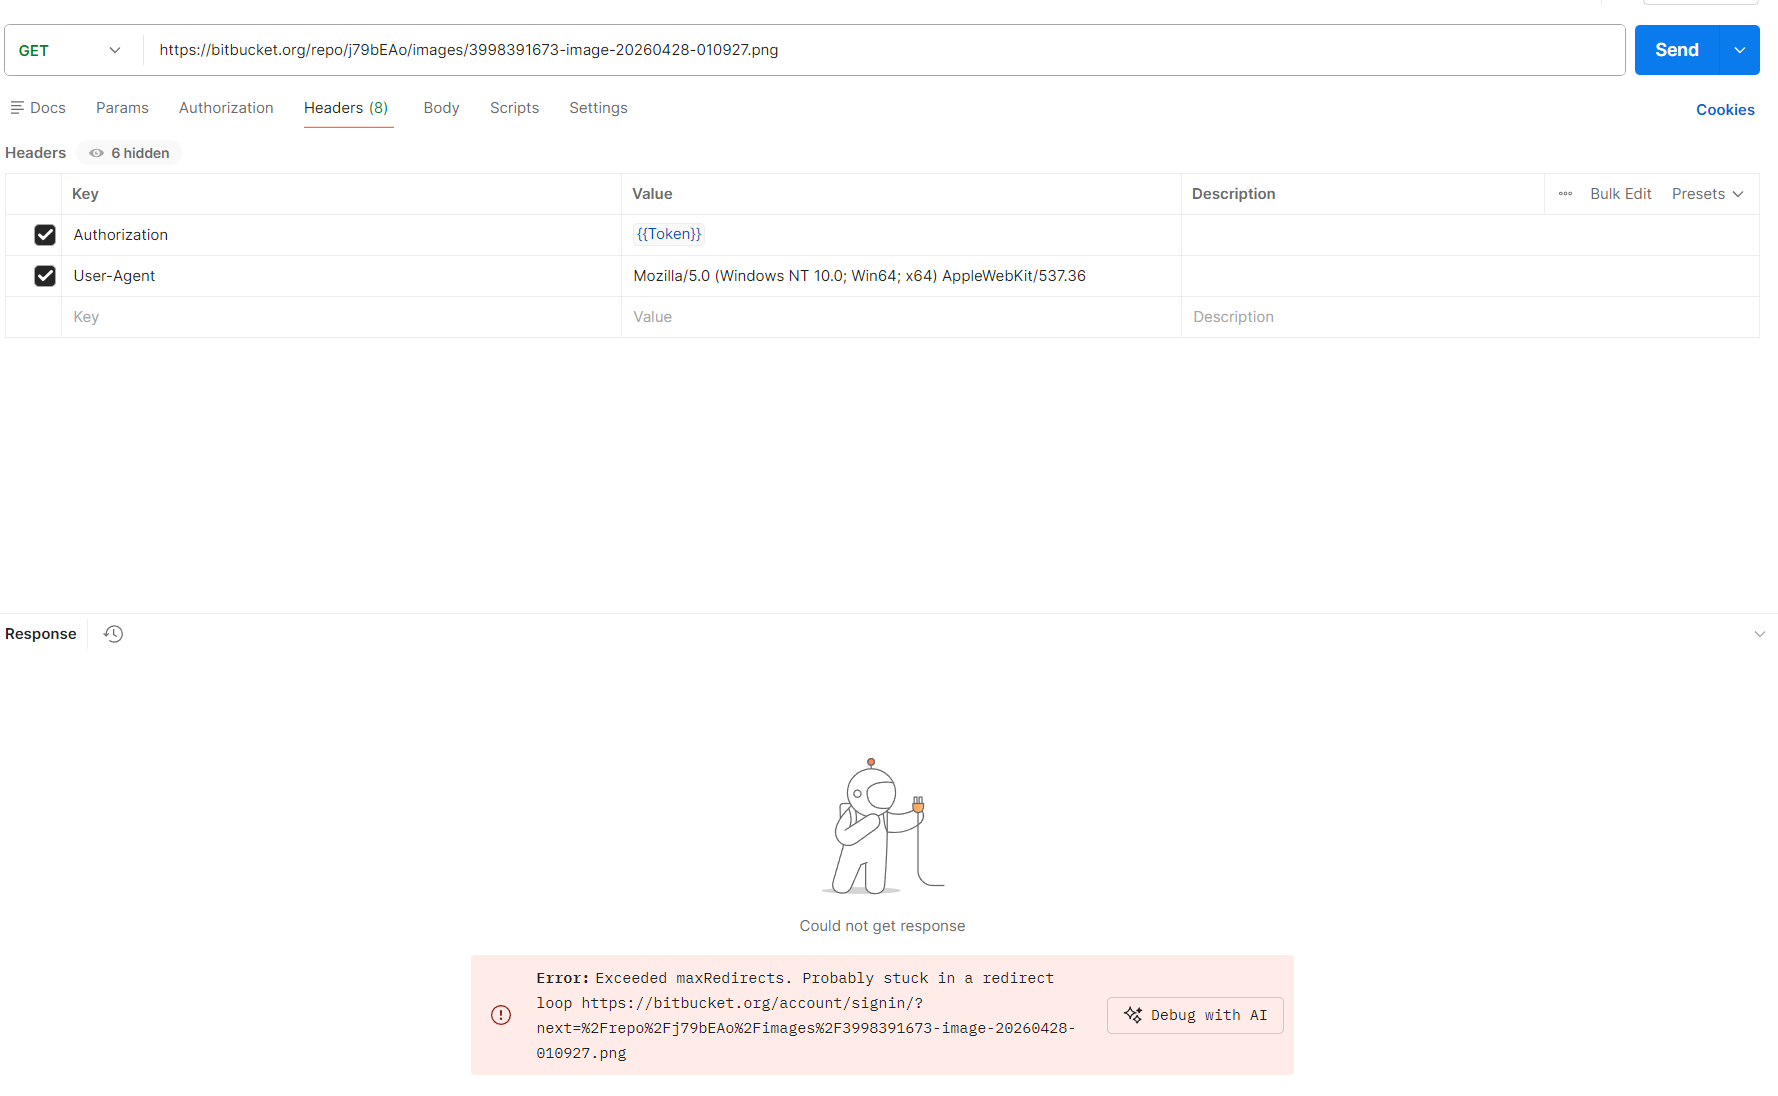Send the GET request
This screenshot has height=1096, width=1778.
click(1677, 50)
